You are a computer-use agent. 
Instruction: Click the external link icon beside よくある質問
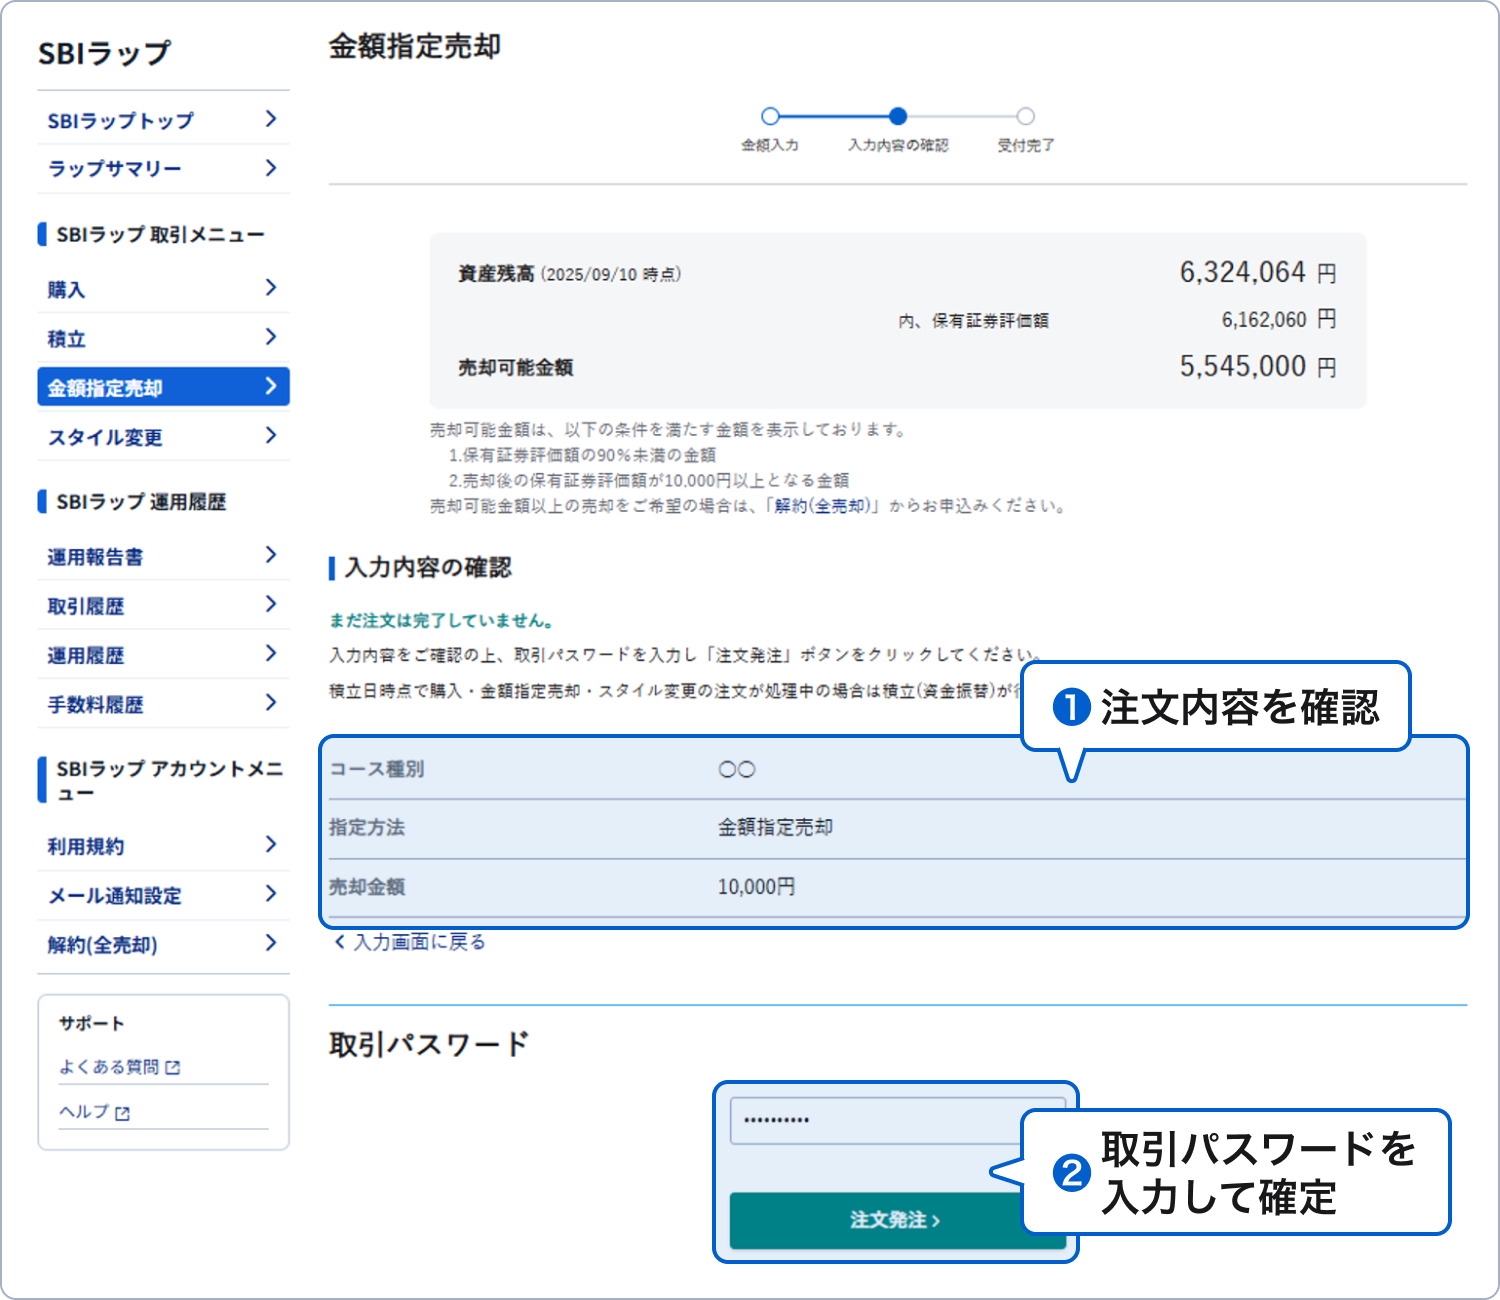click(173, 1068)
